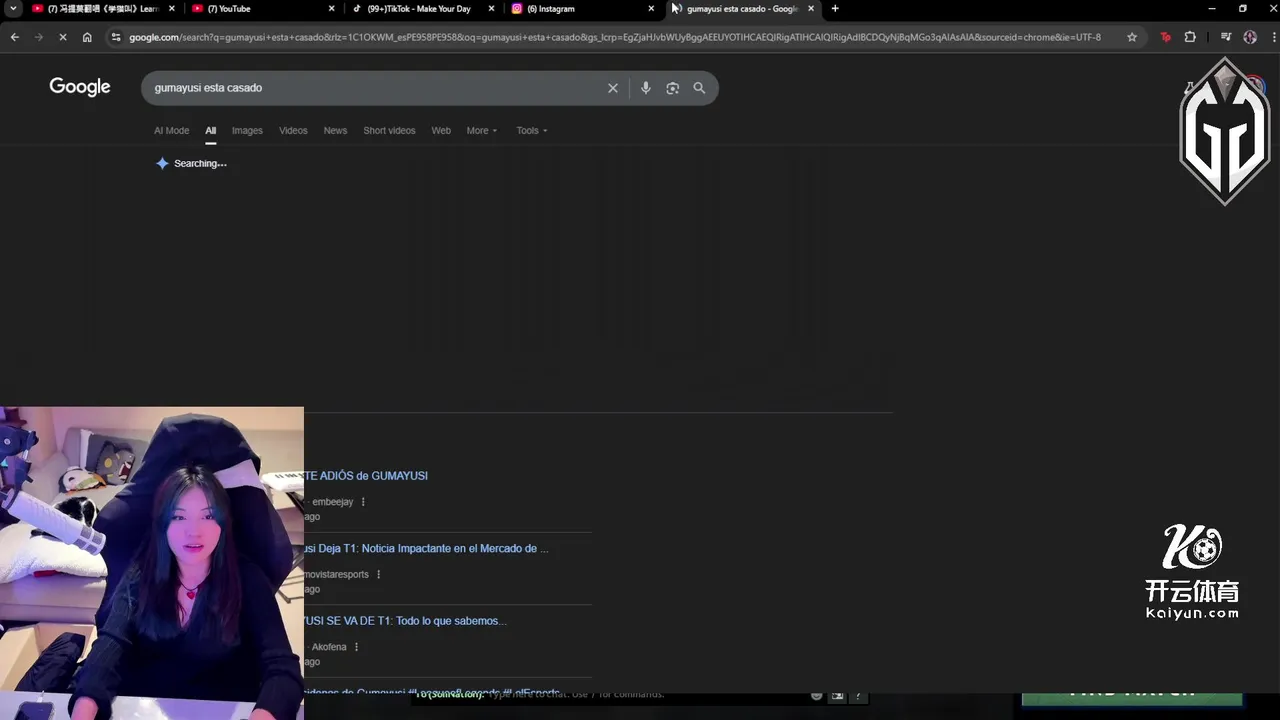Select the Videos search tab
This screenshot has width=1280, height=720.
coord(293,131)
